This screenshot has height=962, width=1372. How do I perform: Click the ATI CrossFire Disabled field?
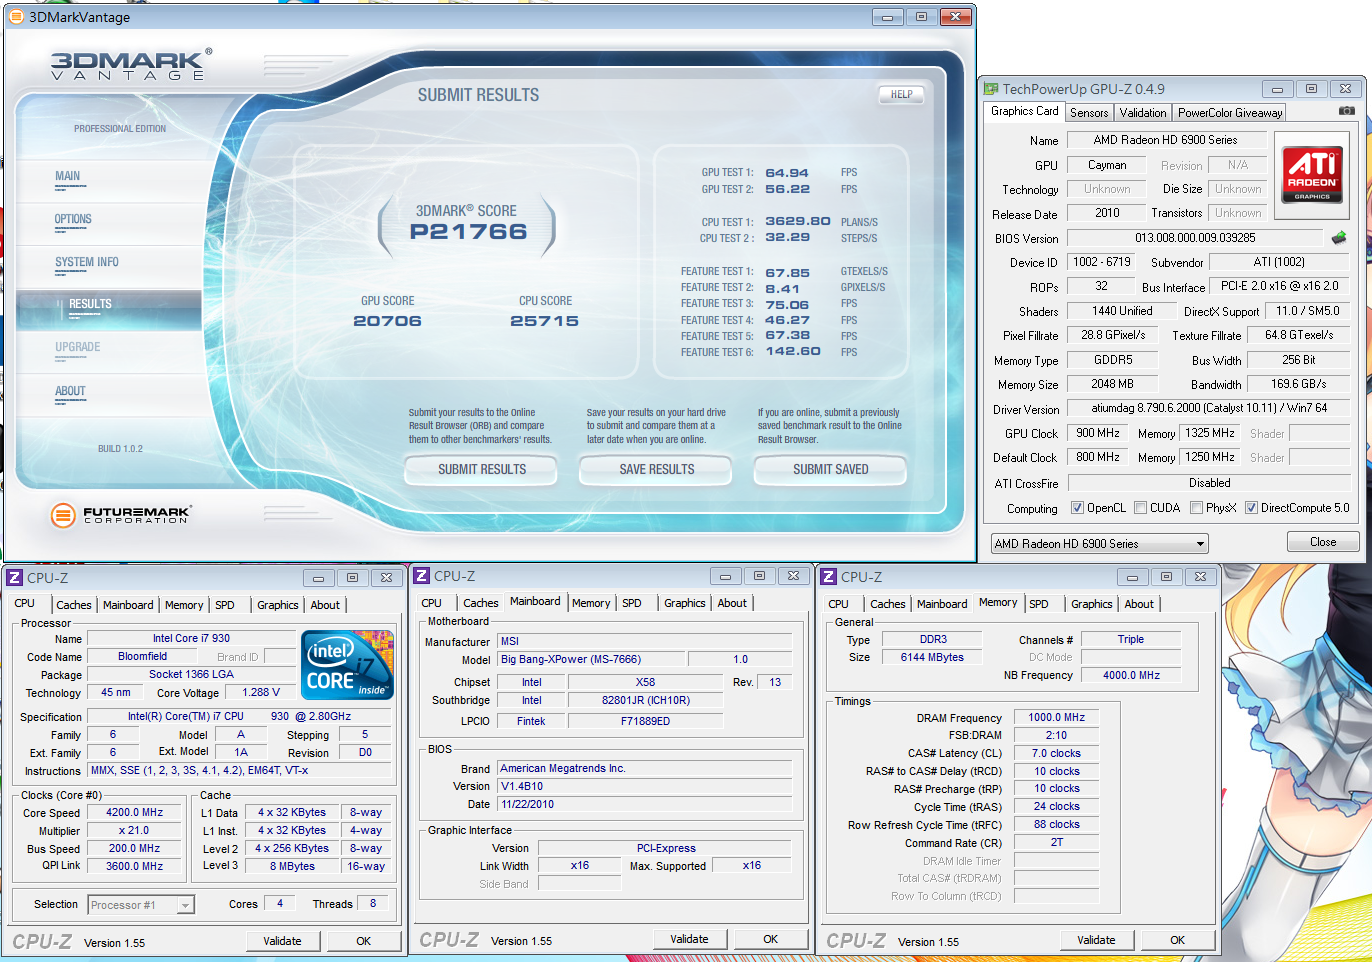tap(1209, 483)
